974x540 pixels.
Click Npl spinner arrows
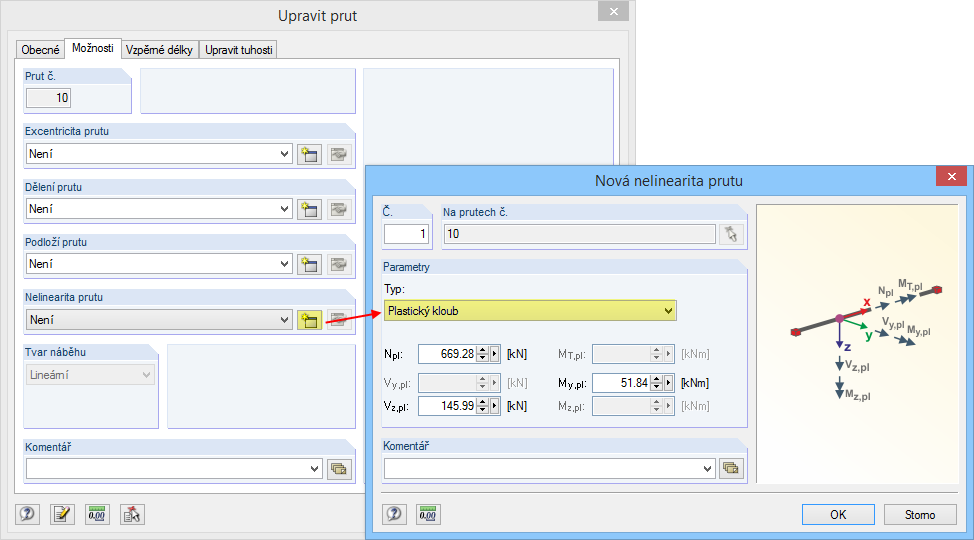click(x=483, y=354)
